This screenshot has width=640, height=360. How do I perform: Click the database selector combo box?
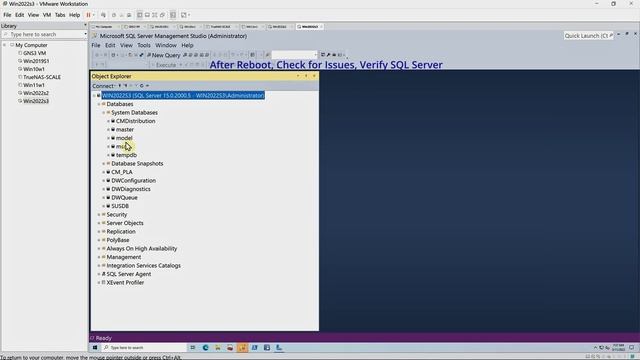click(294, 55)
